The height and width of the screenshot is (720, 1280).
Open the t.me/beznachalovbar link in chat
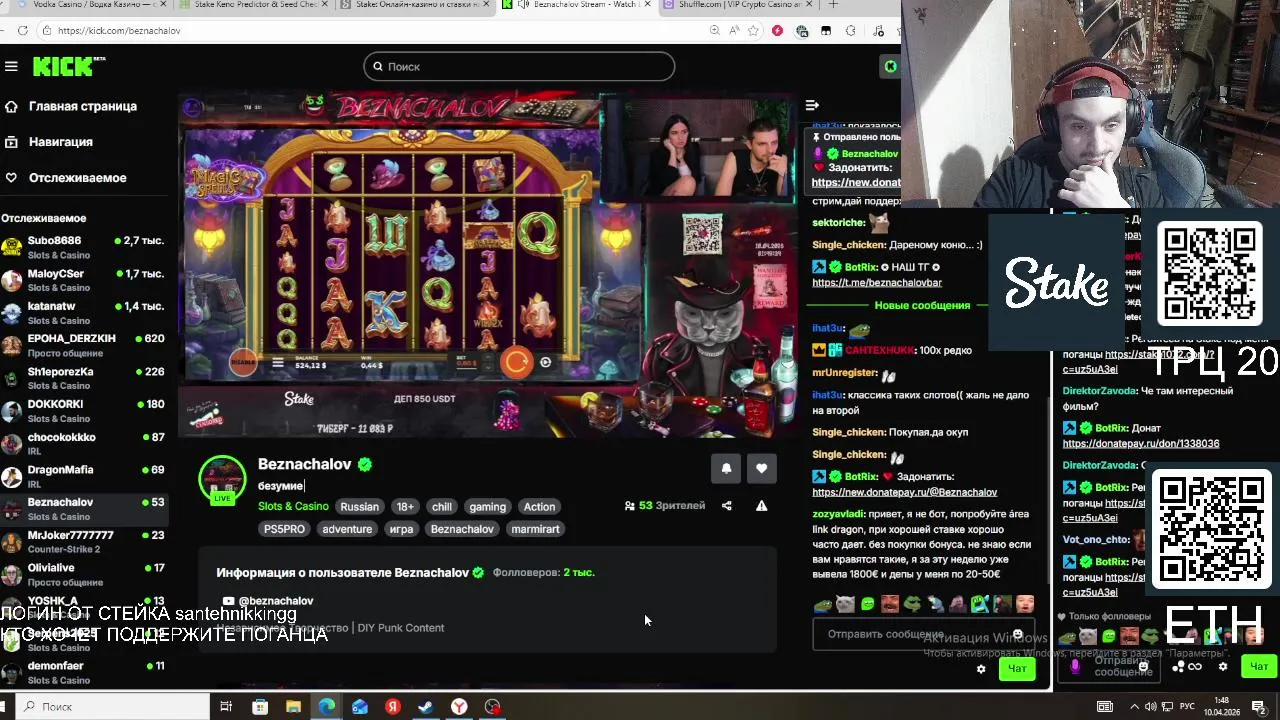877,283
